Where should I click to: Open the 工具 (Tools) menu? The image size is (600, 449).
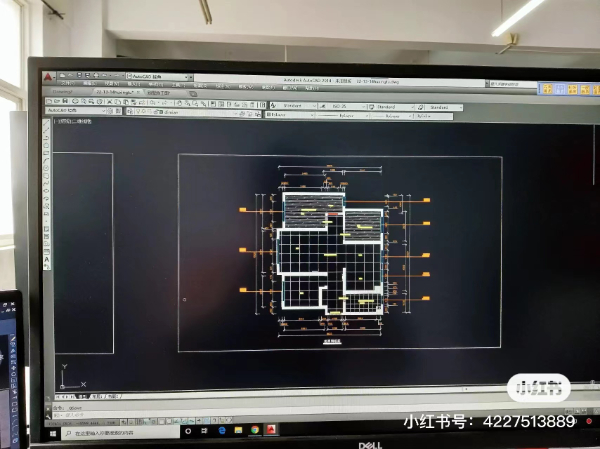pyautogui.click(x=178, y=85)
